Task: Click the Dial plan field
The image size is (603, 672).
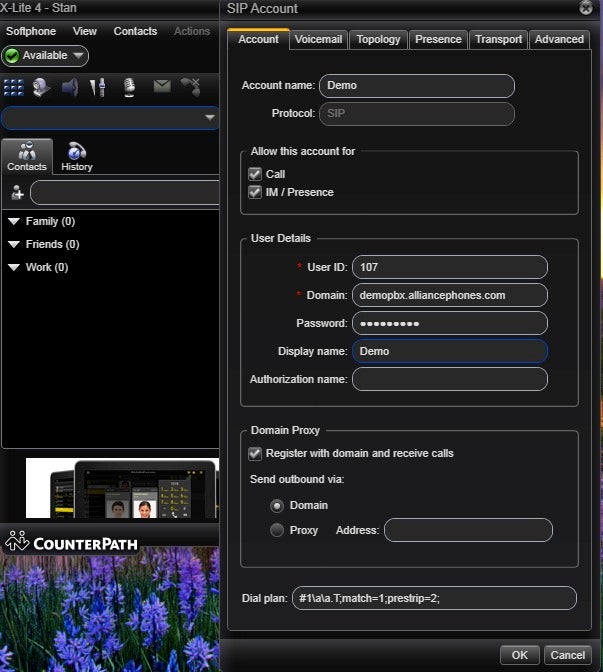Action: point(434,598)
